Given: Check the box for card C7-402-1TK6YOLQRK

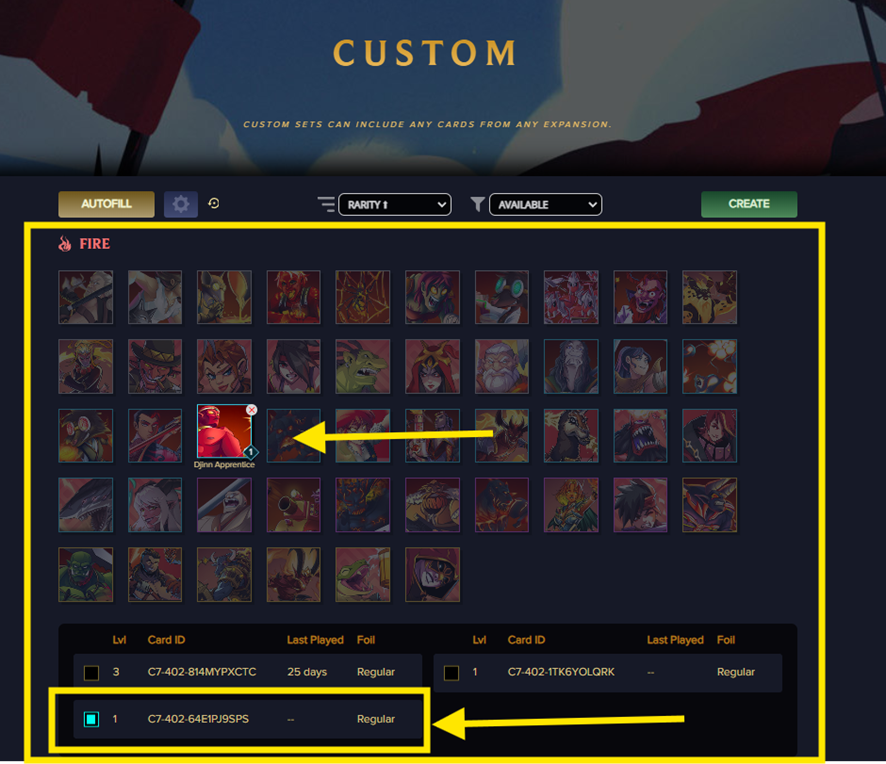Looking at the screenshot, I should point(451,673).
